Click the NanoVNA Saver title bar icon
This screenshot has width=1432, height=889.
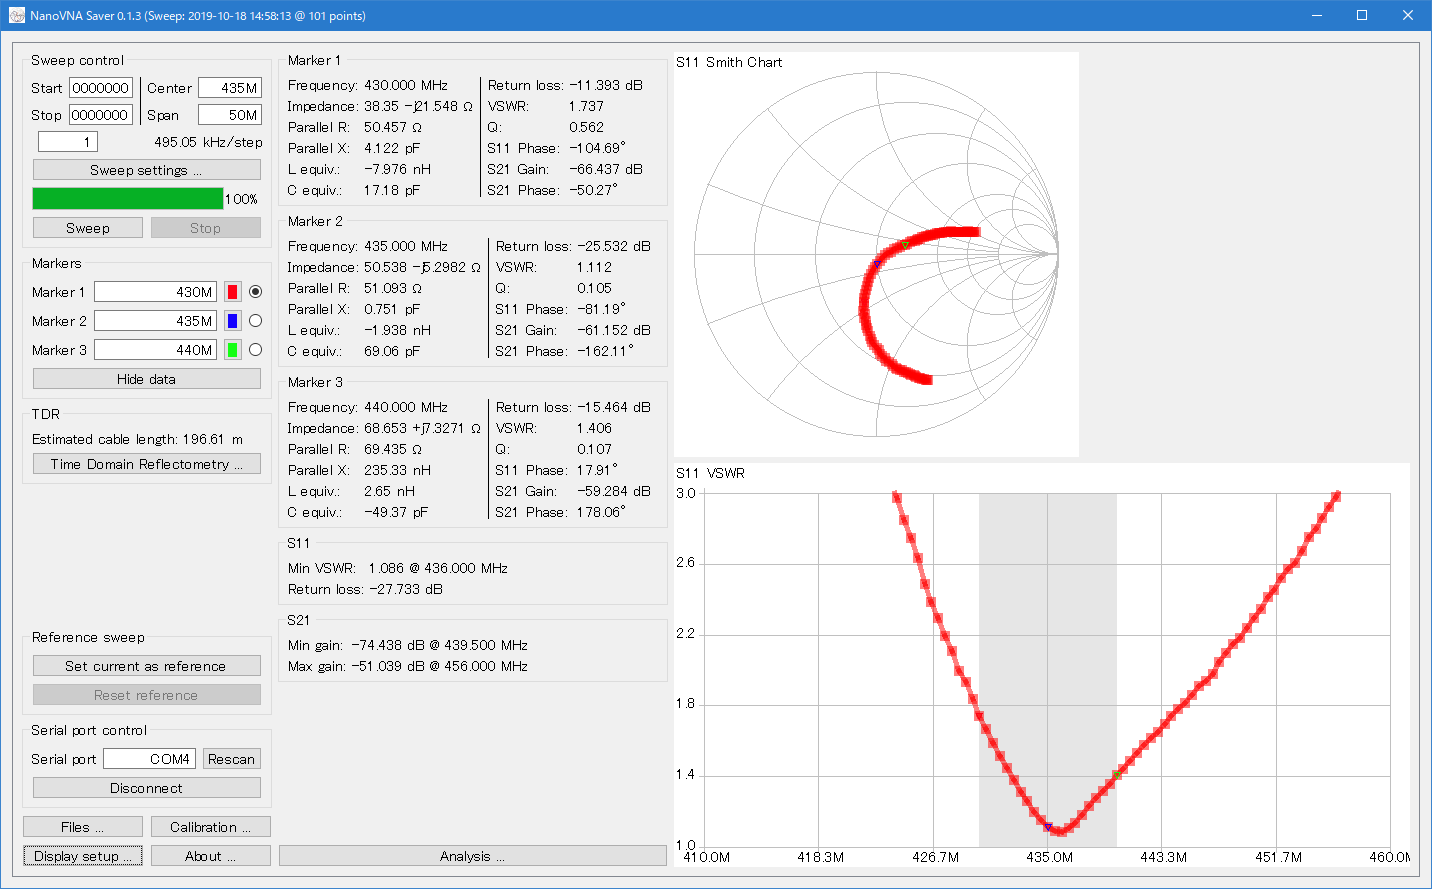point(16,15)
